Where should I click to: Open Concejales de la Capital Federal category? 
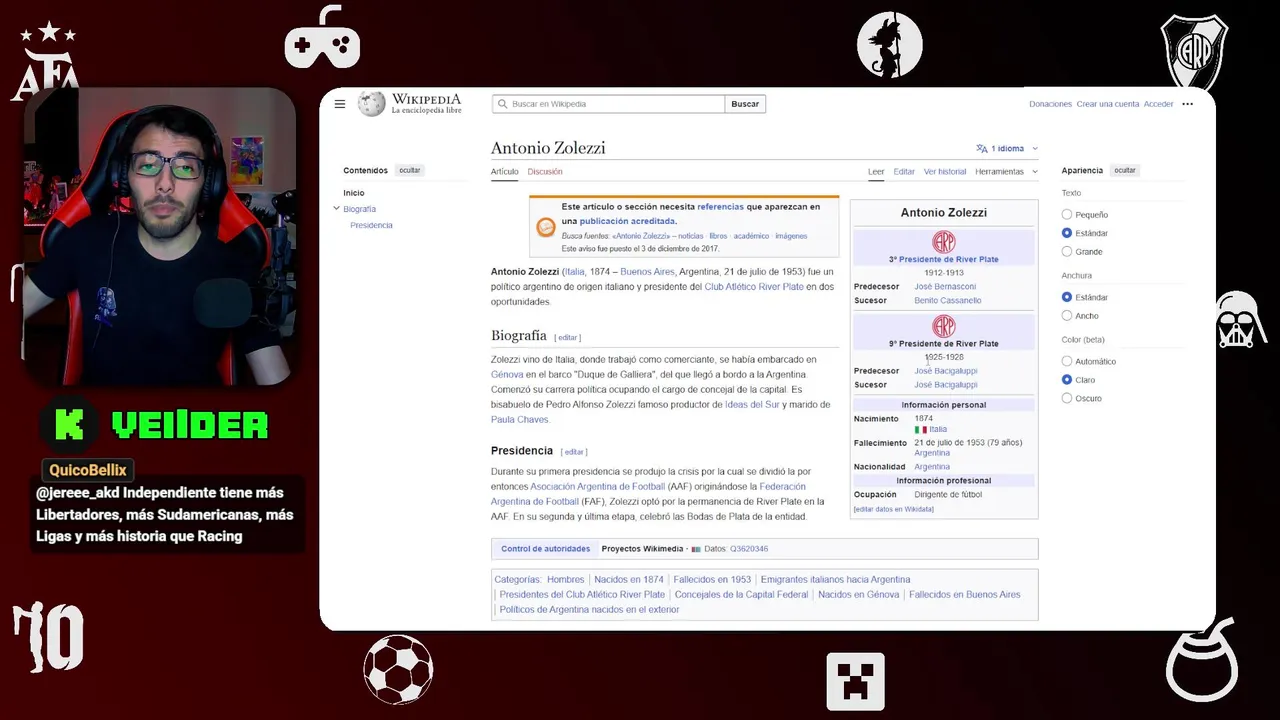click(741, 595)
